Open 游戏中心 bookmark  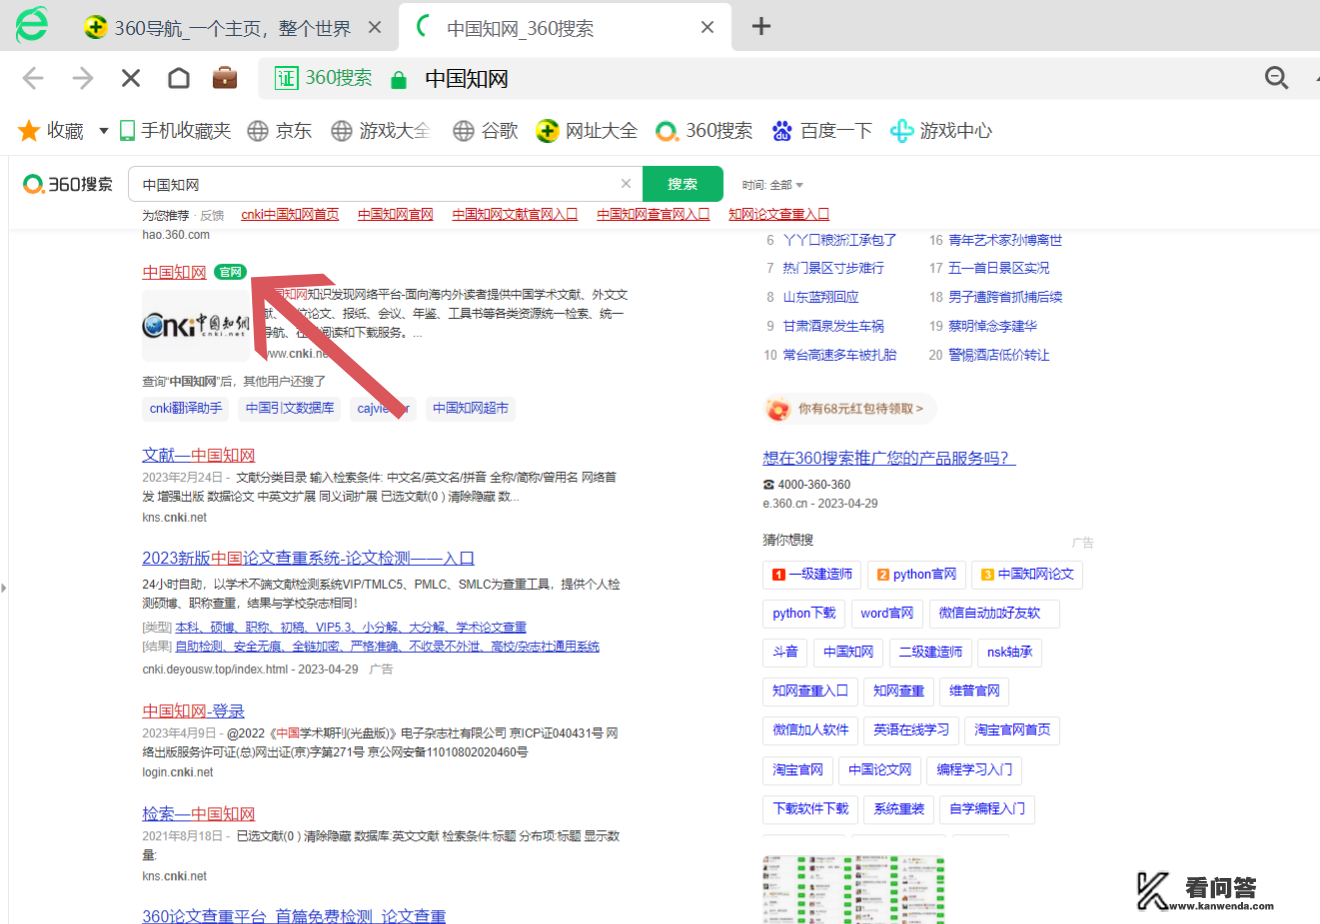pos(941,130)
